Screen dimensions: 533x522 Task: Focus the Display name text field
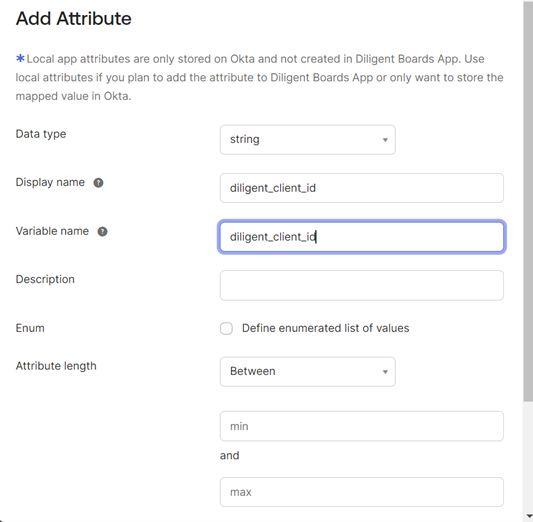coord(362,188)
